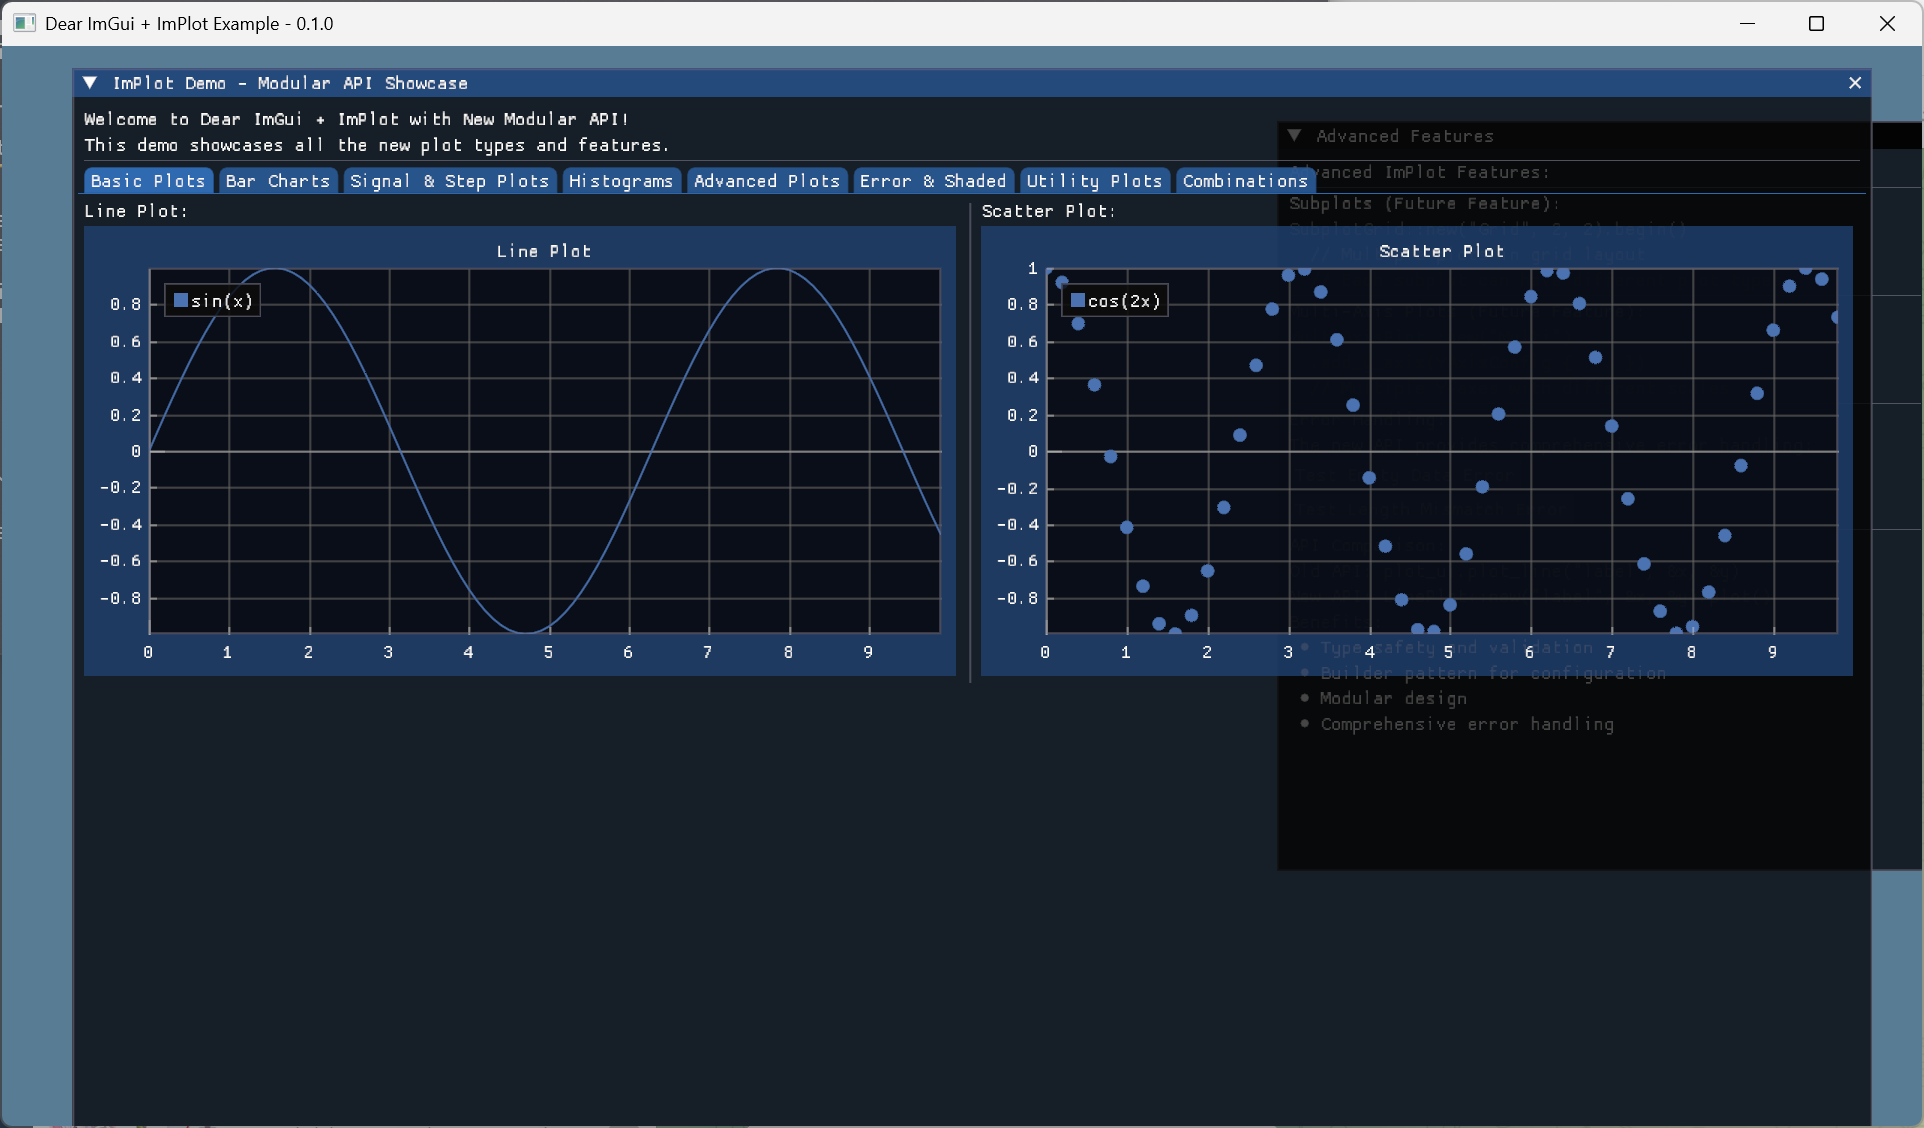Maximize the Dear ImGui application window
Image resolution: width=1924 pixels, height=1128 pixels.
coord(1816,23)
